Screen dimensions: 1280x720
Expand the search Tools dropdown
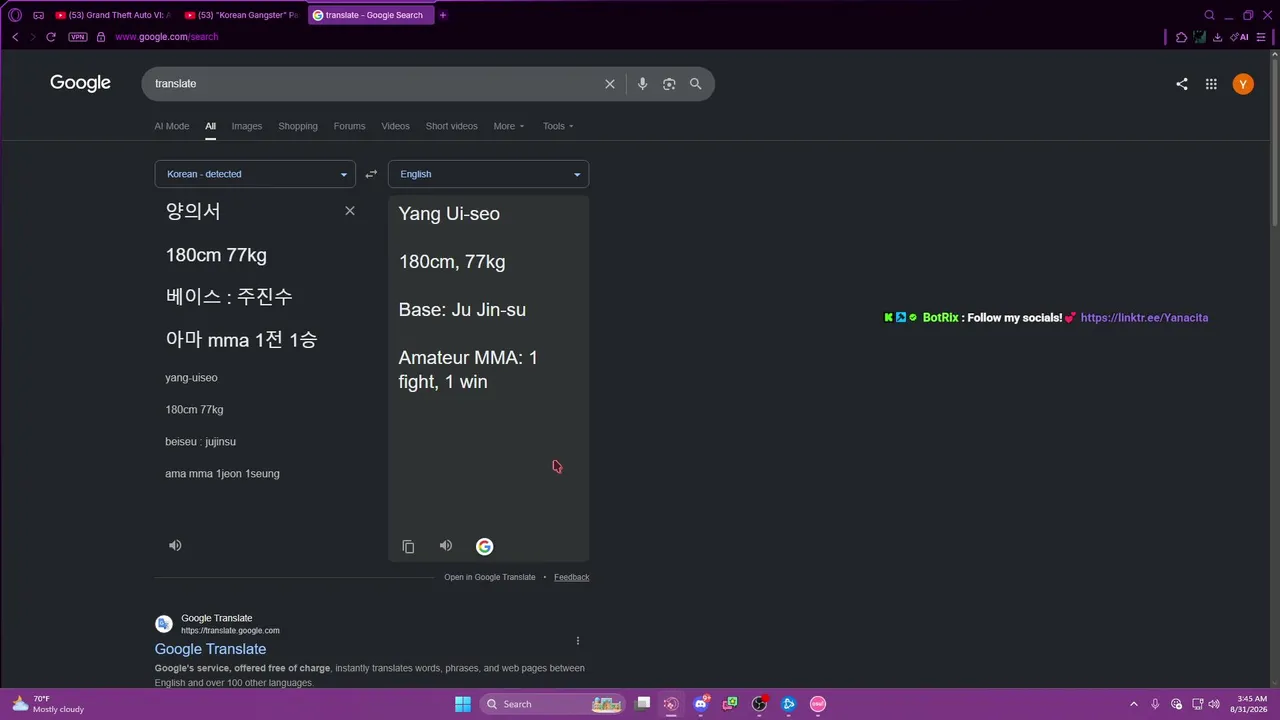point(558,126)
